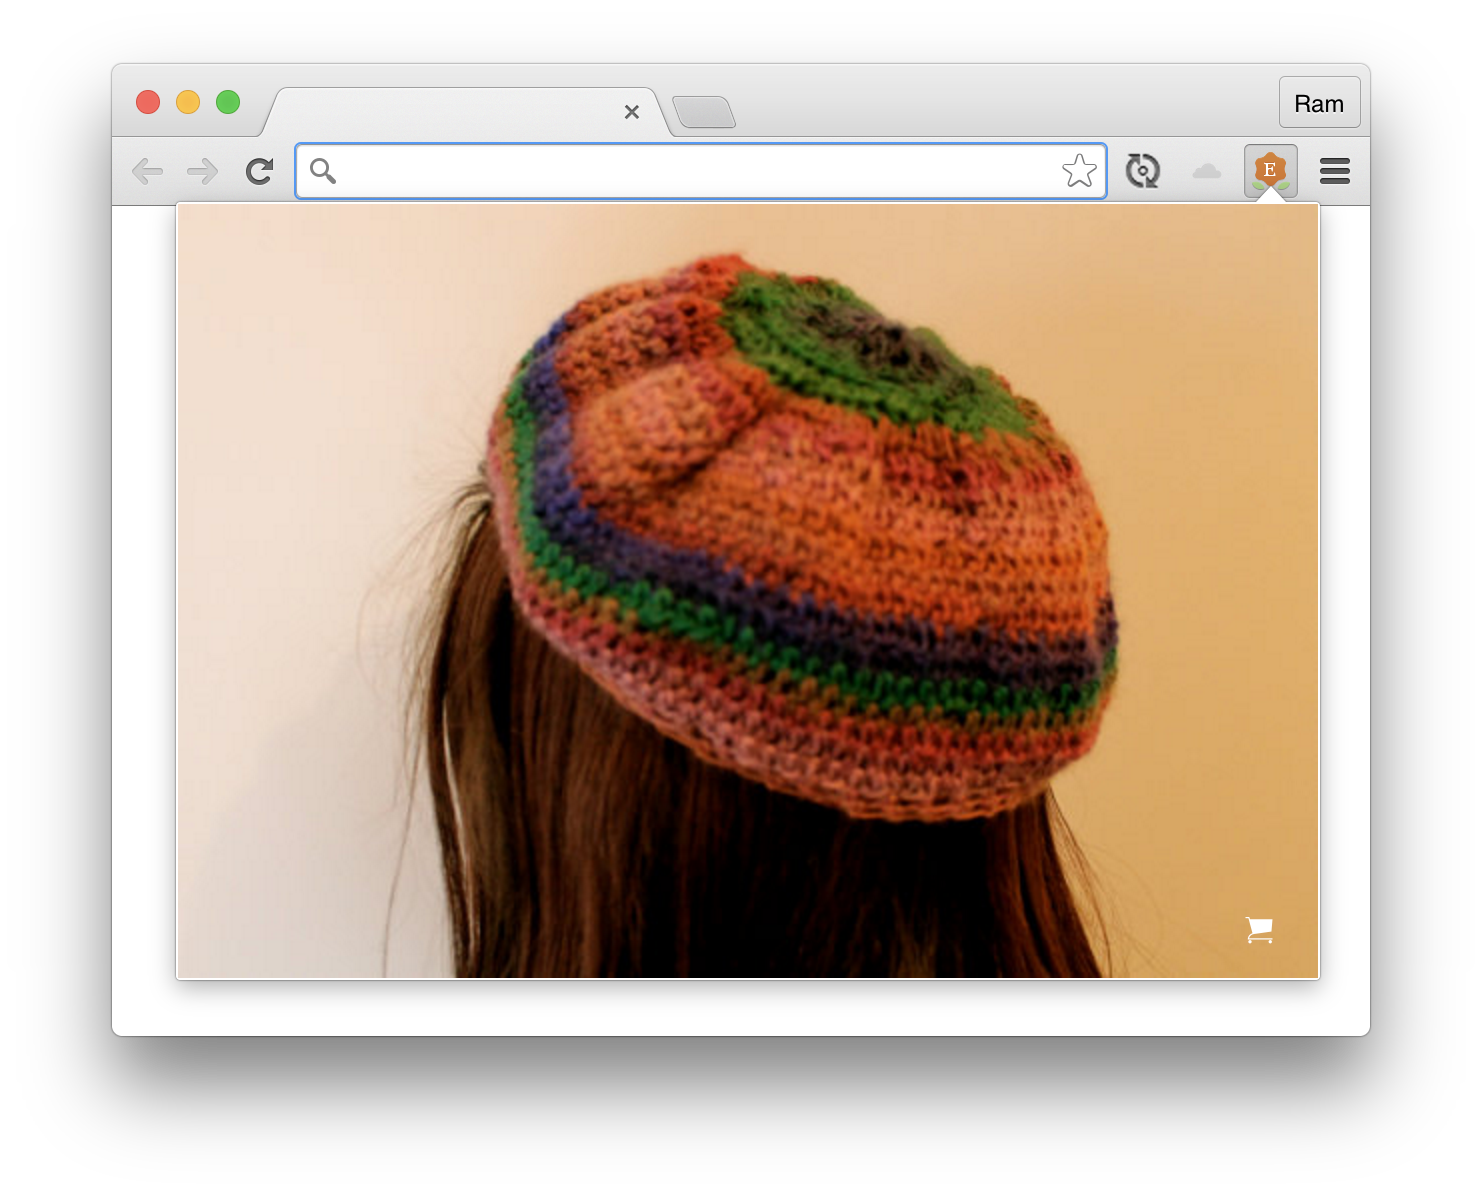The height and width of the screenshot is (1196, 1482).
Task: Open a new tab
Action: point(704,112)
